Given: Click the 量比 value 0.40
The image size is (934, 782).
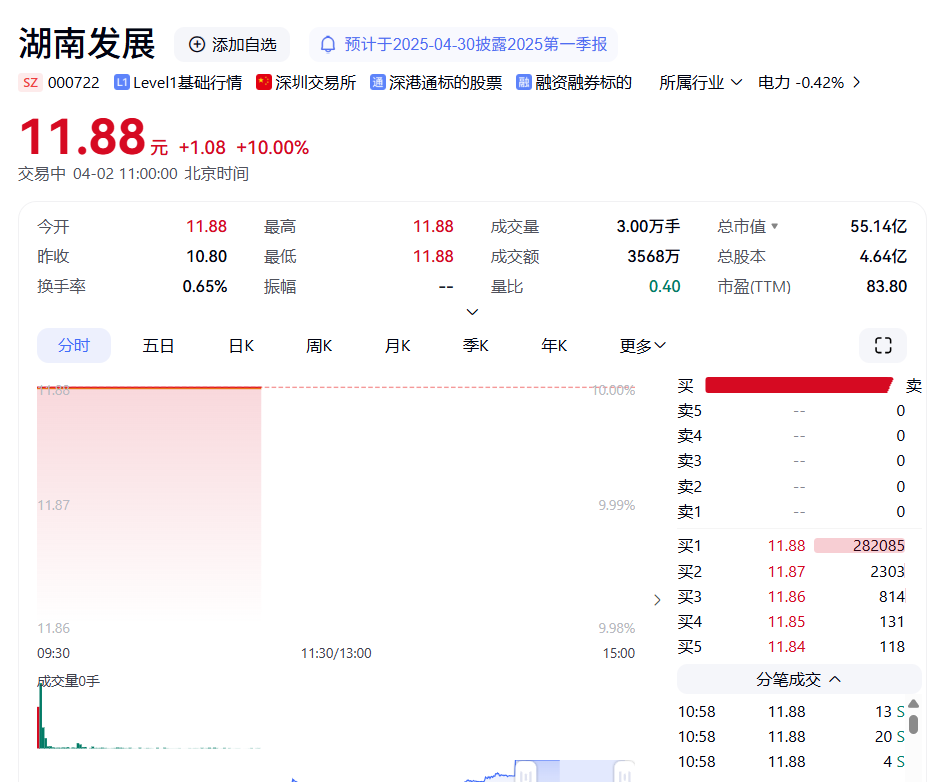Looking at the screenshot, I should [664, 286].
